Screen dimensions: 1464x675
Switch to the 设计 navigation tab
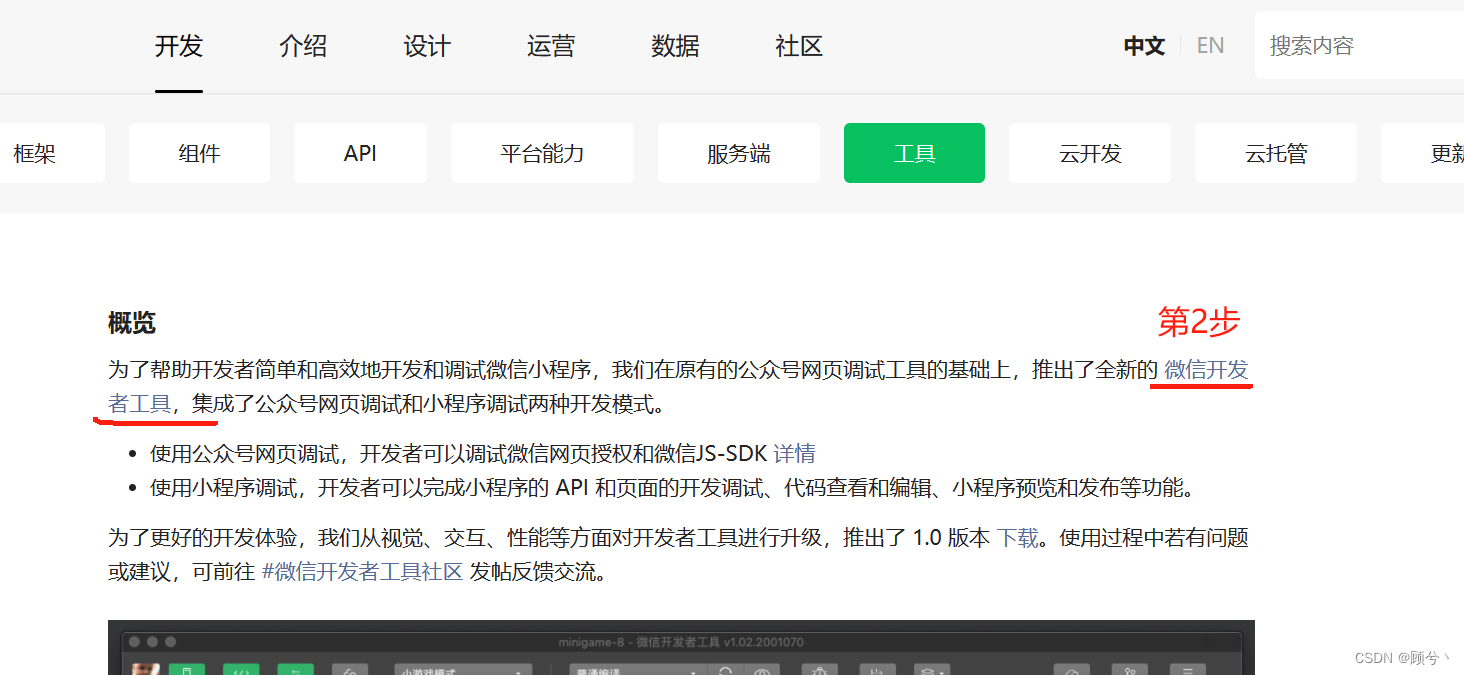[427, 46]
